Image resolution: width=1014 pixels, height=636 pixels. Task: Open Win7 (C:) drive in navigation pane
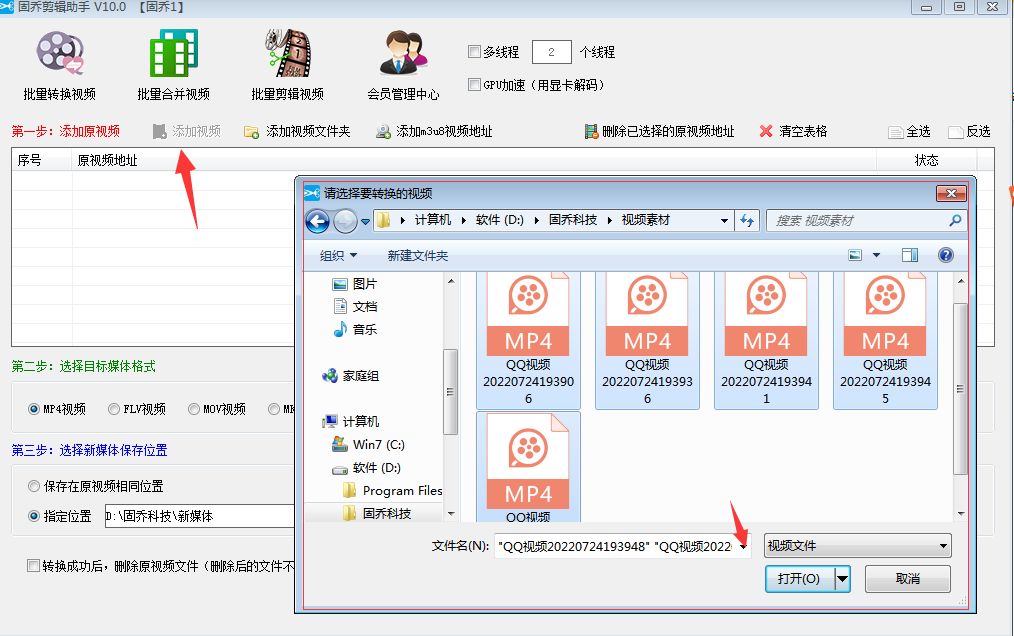pyautogui.click(x=367, y=444)
